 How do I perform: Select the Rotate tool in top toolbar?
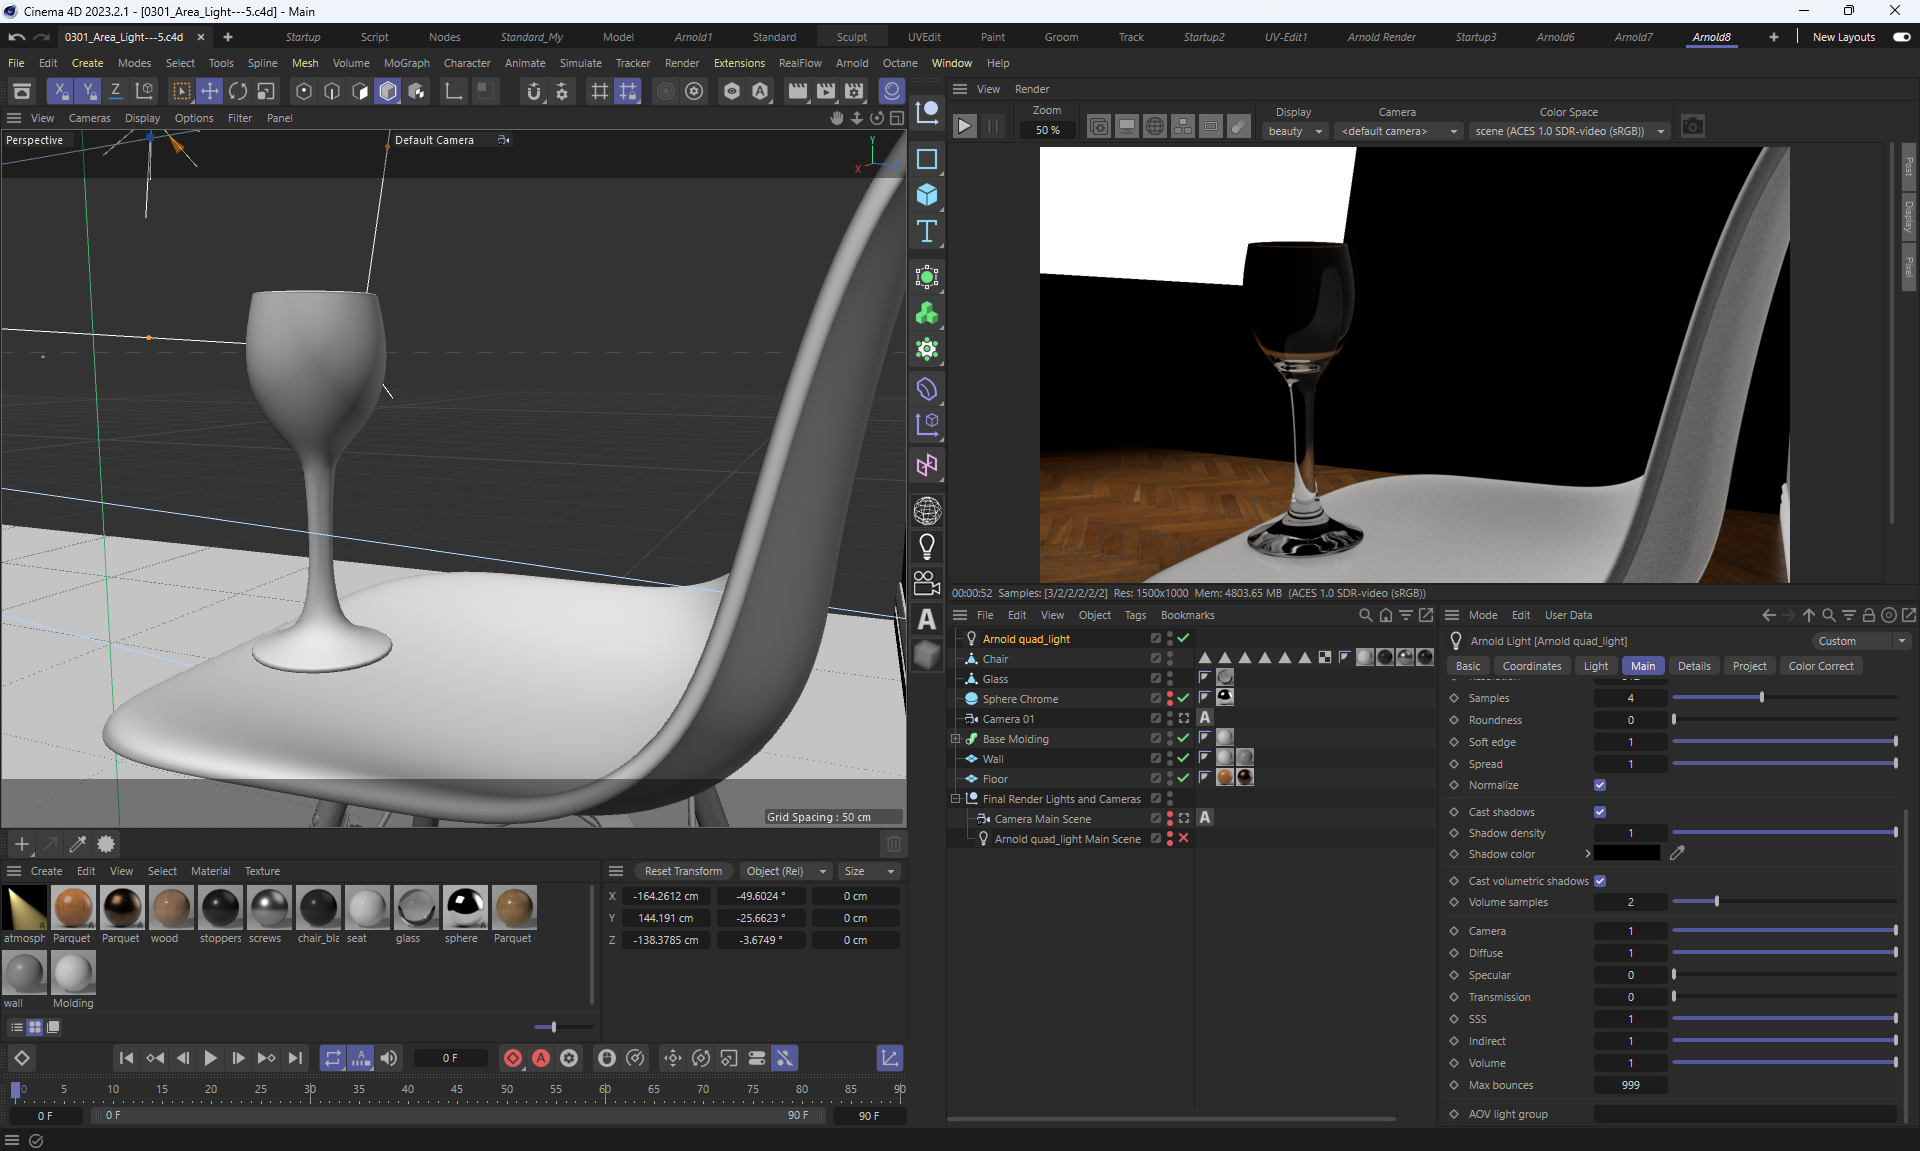(238, 91)
